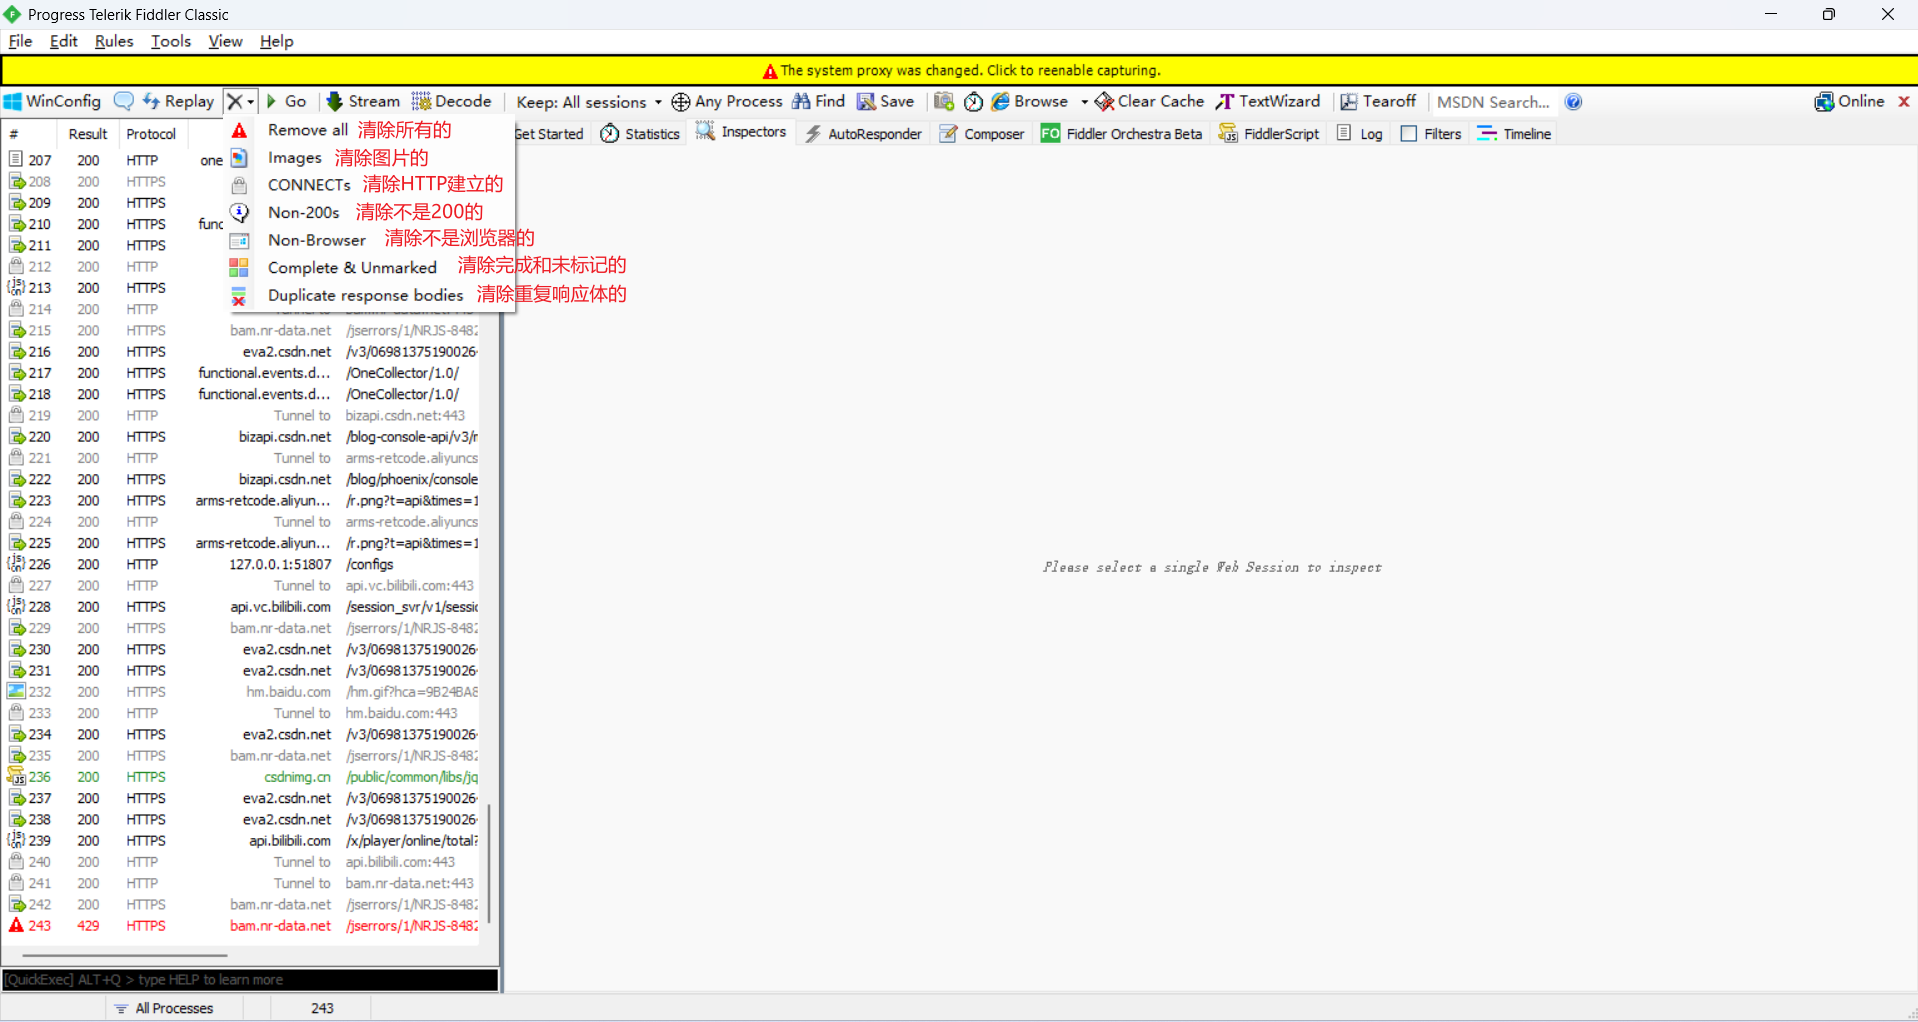This screenshot has width=1918, height=1022.
Task: Open the Help menu
Action: [x=276, y=41]
